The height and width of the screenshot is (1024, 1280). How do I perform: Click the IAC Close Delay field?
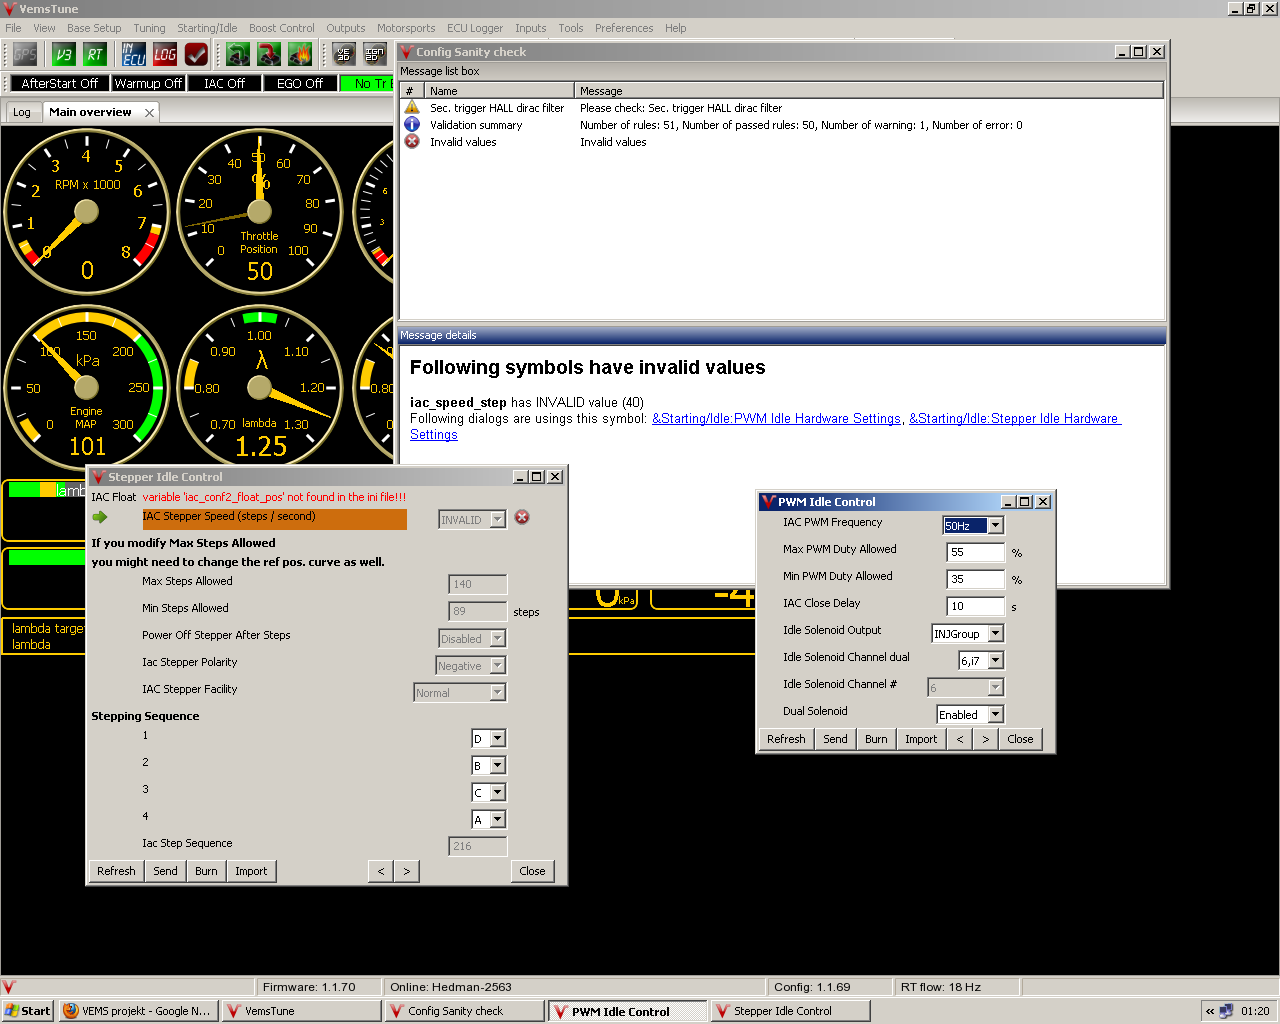tap(975, 606)
